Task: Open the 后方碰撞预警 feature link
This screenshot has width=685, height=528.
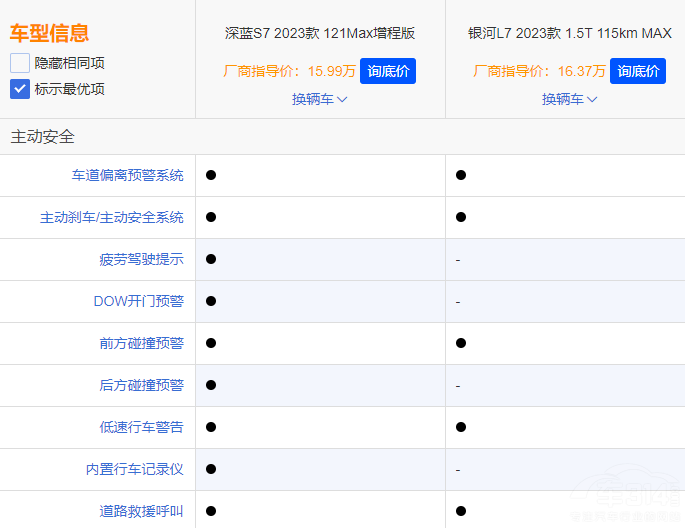Action: tap(141, 385)
